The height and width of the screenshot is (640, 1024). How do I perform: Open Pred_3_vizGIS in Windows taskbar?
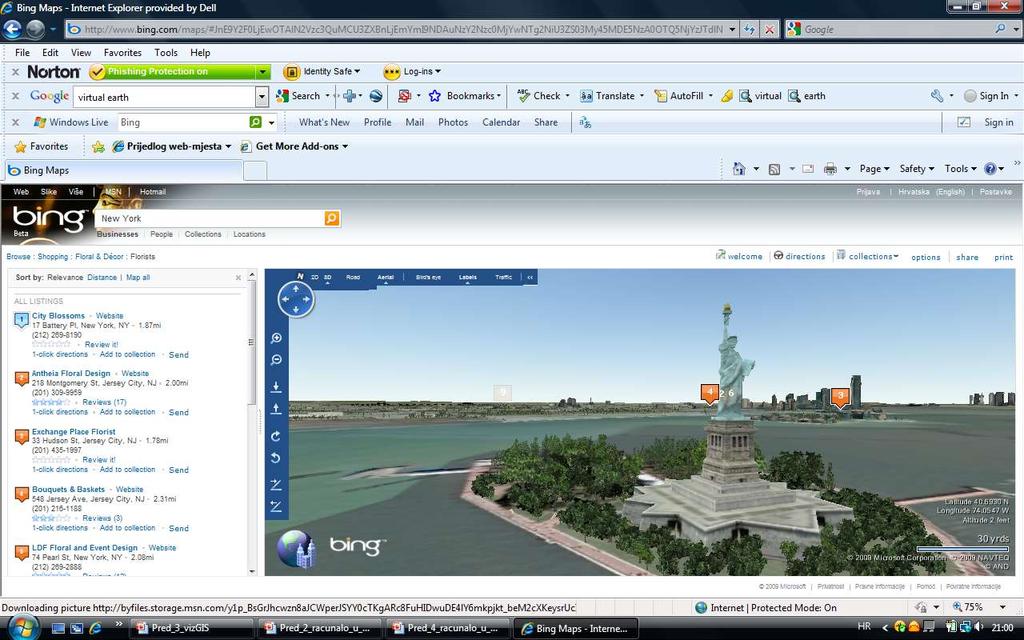193,628
